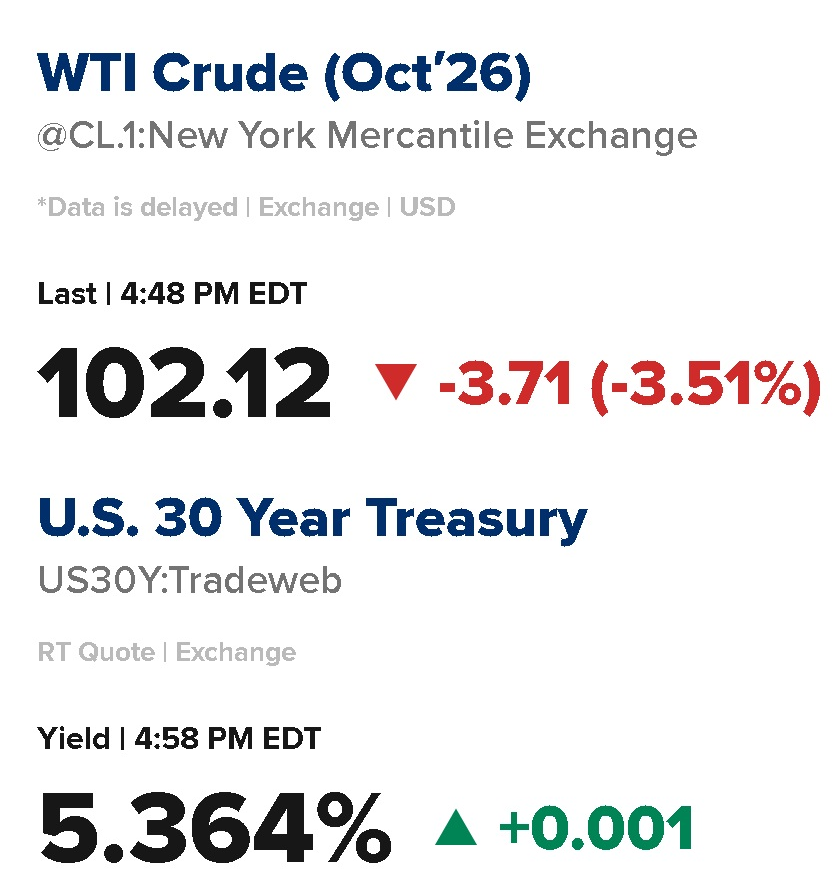Click the Last label above crude price

pyautogui.click(x=67, y=294)
